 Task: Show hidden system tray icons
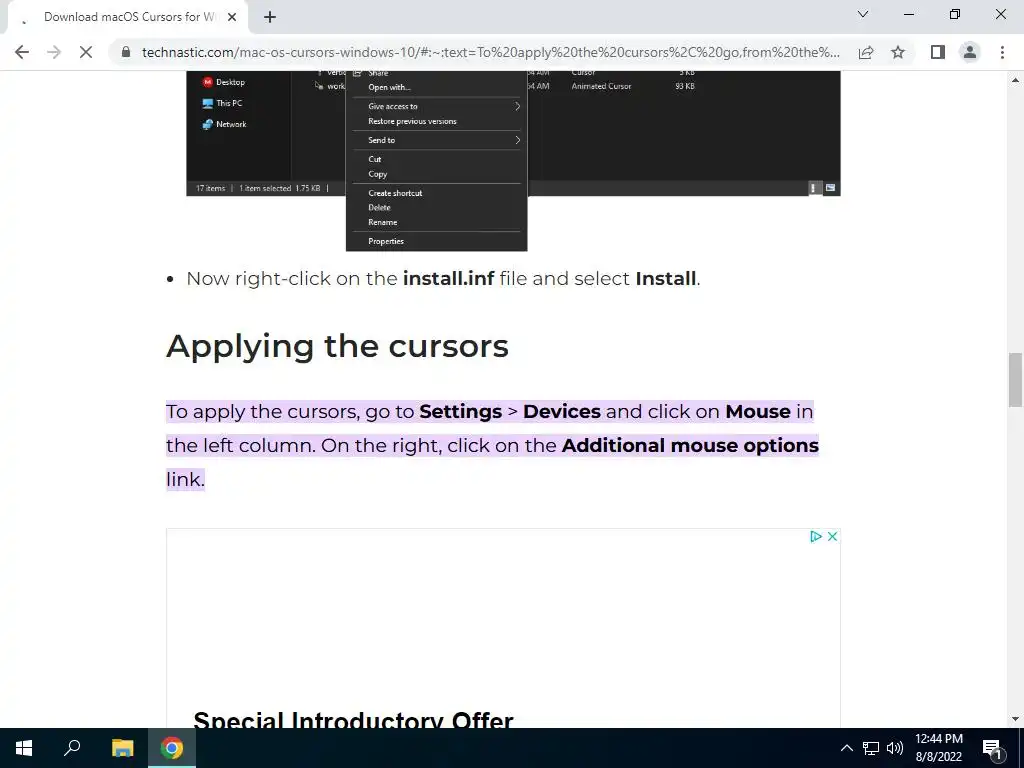846,748
